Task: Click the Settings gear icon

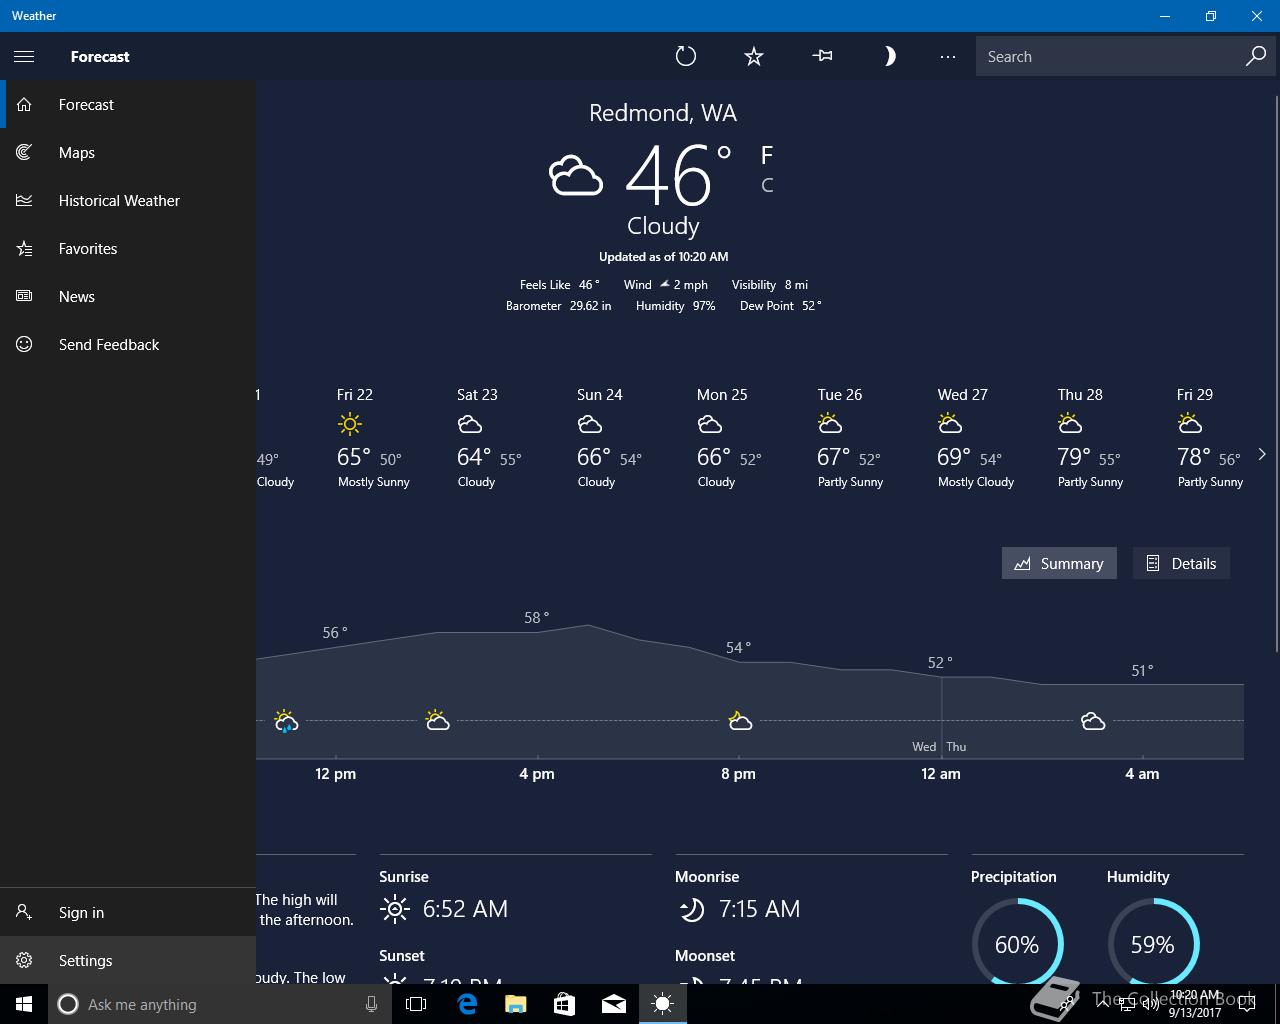Action: tap(24, 960)
